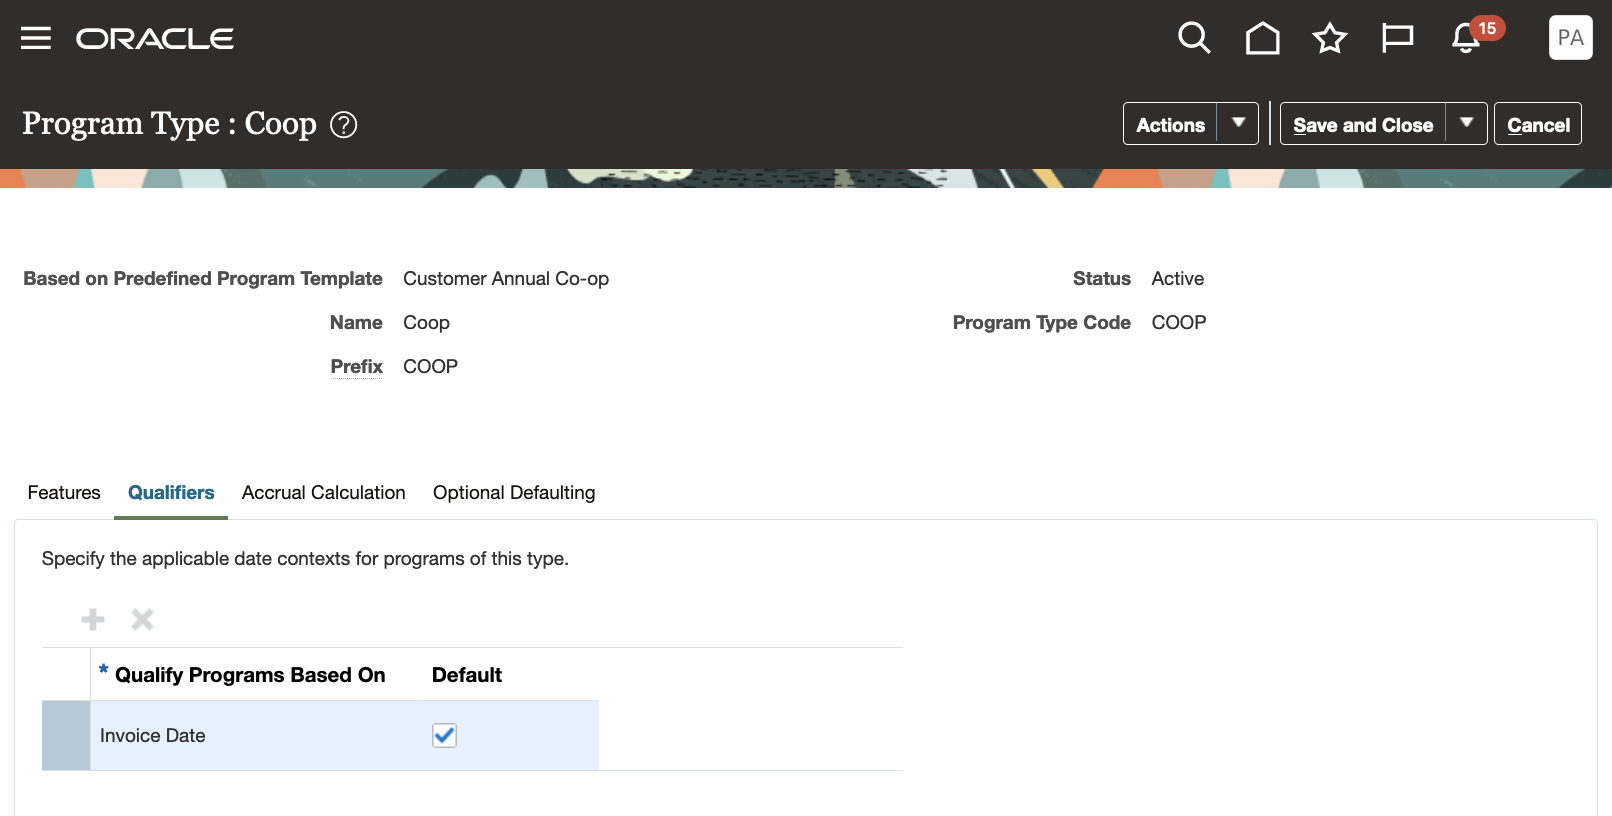1612x816 pixels.
Task: Open the PA user profile avatar
Action: coord(1570,38)
